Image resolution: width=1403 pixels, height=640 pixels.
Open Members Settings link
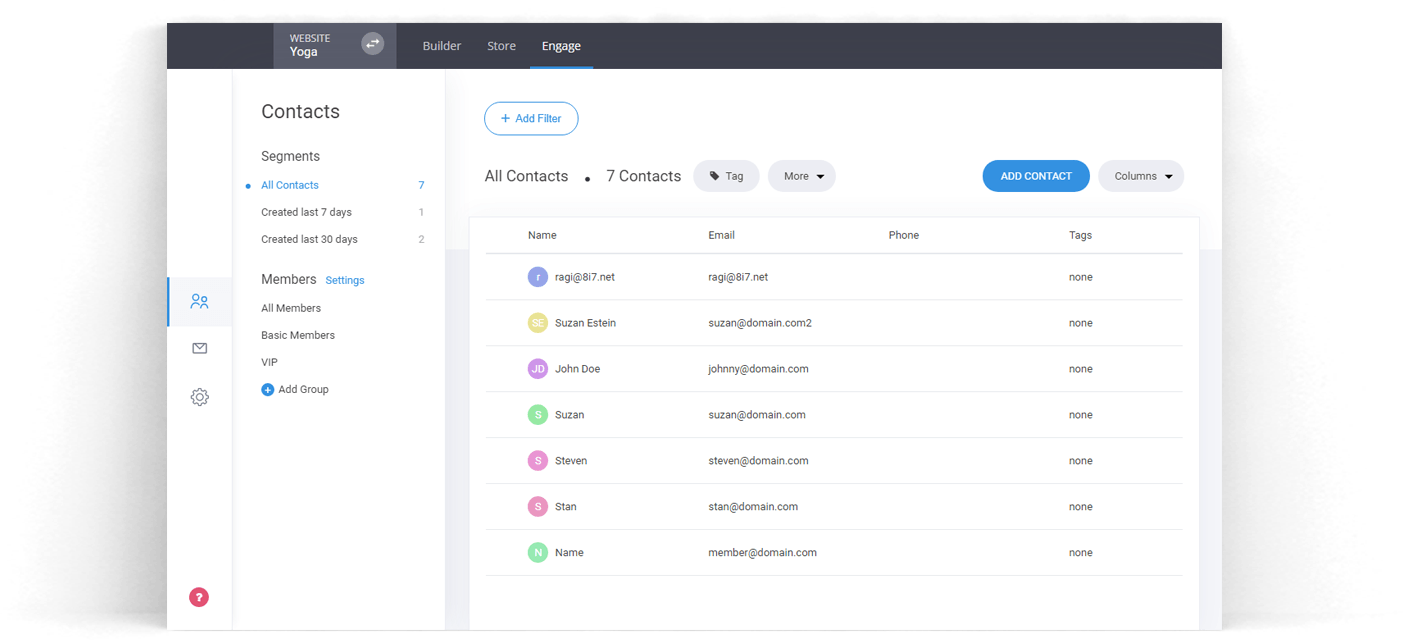click(x=344, y=280)
